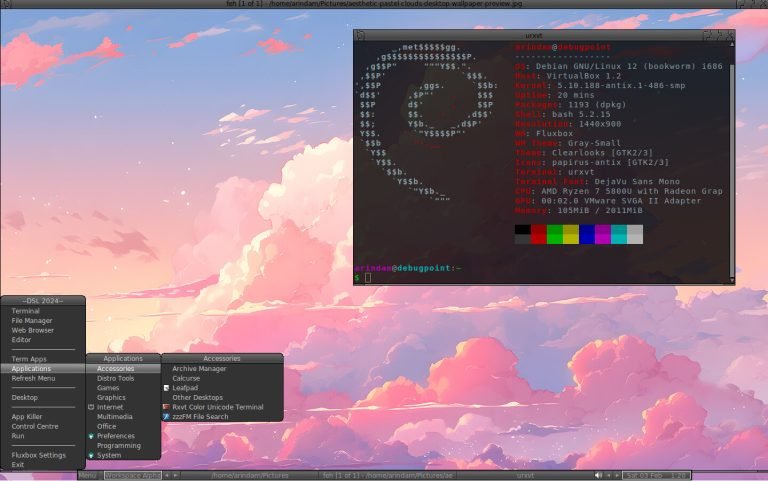Select the highlighted Accessories category
Image resolution: width=768 pixels, height=481 pixels.
[123, 369]
